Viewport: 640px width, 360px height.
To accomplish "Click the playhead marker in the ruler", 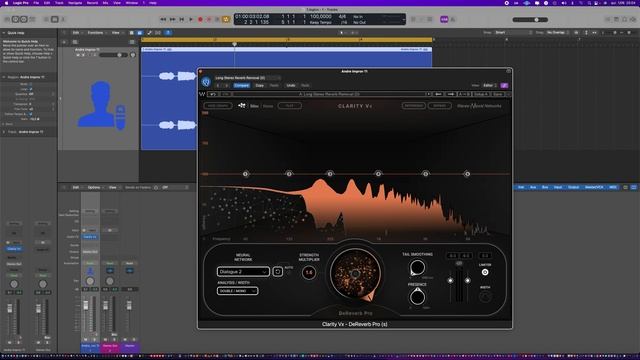I will (x=234, y=44).
